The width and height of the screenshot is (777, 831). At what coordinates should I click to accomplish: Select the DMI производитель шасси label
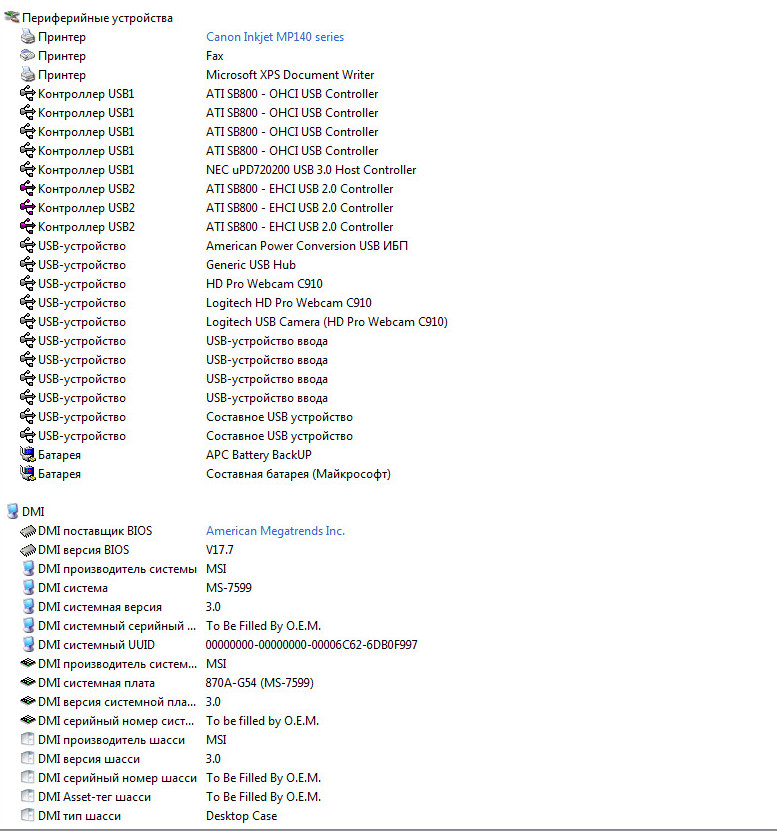click(111, 740)
